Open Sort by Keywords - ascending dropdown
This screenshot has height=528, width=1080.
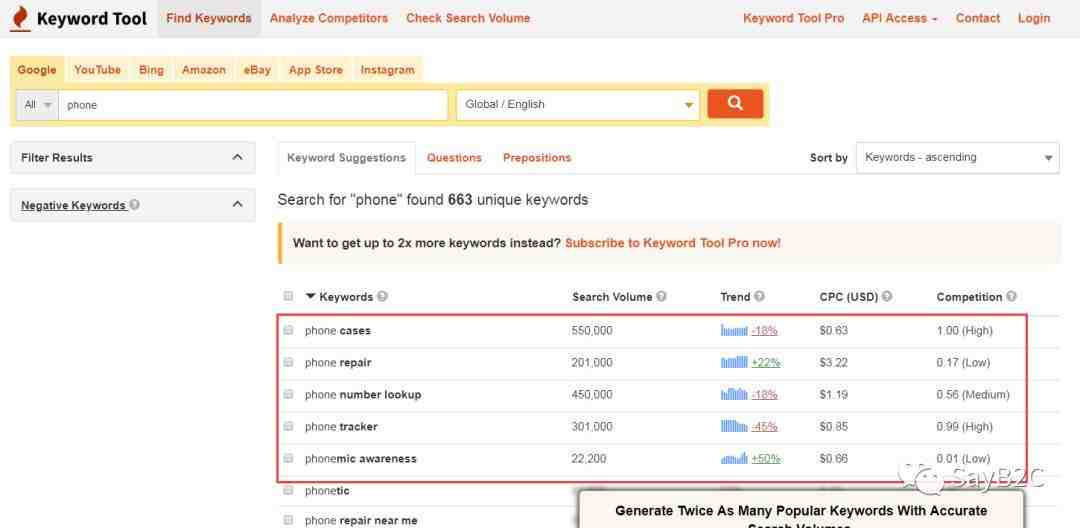(957, 158)
